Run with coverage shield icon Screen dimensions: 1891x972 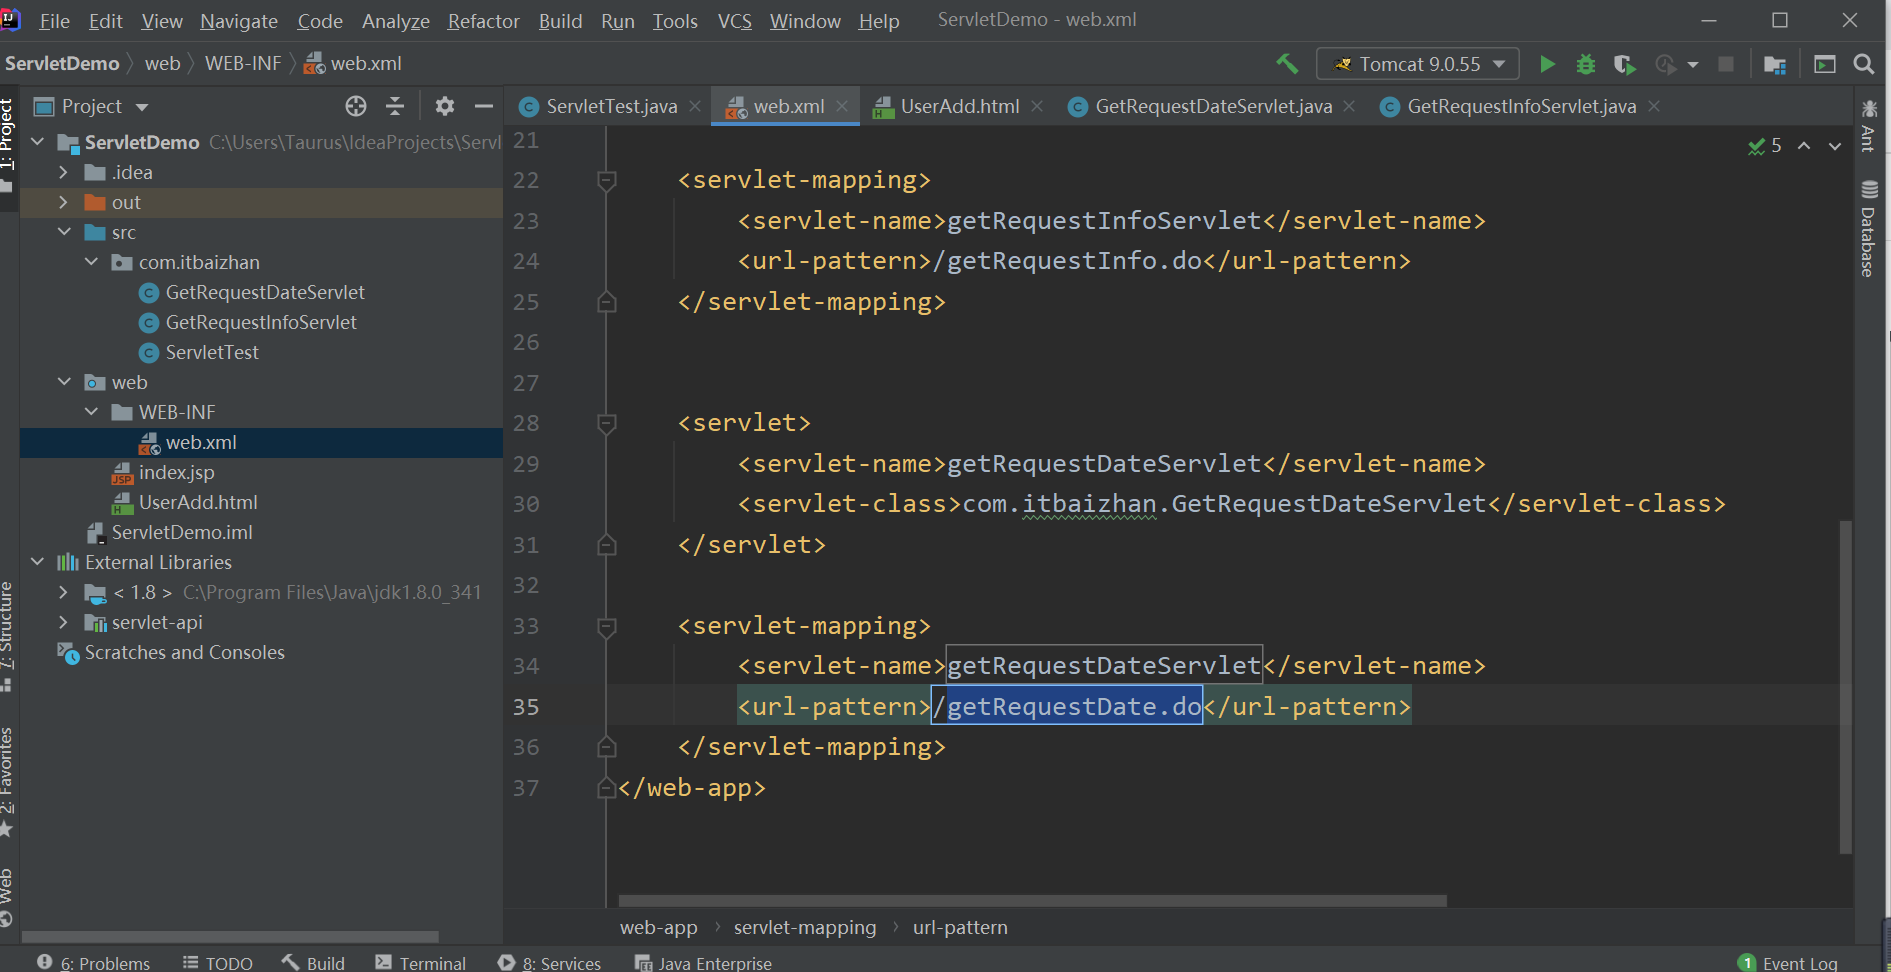click(1625, 64)
